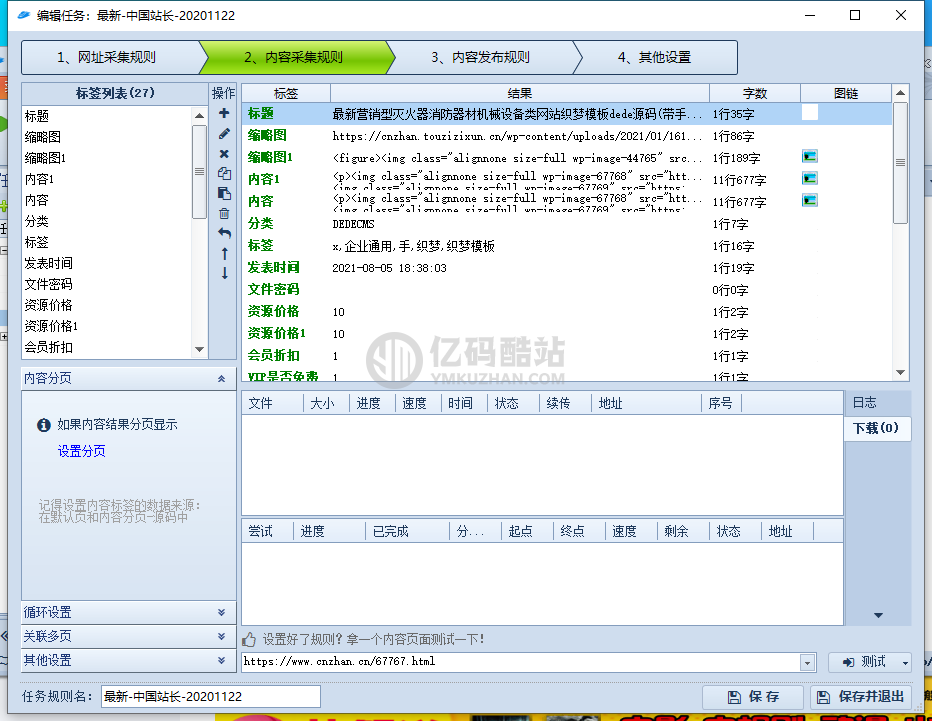932x721 pixels.
Task: Click 已完成 column header
Action: [x=407, y=531]
